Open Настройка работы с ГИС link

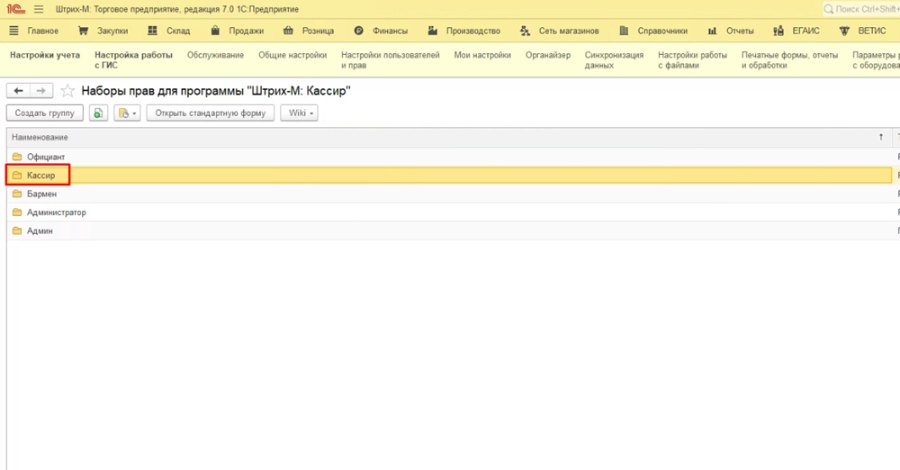pos(133,60)
